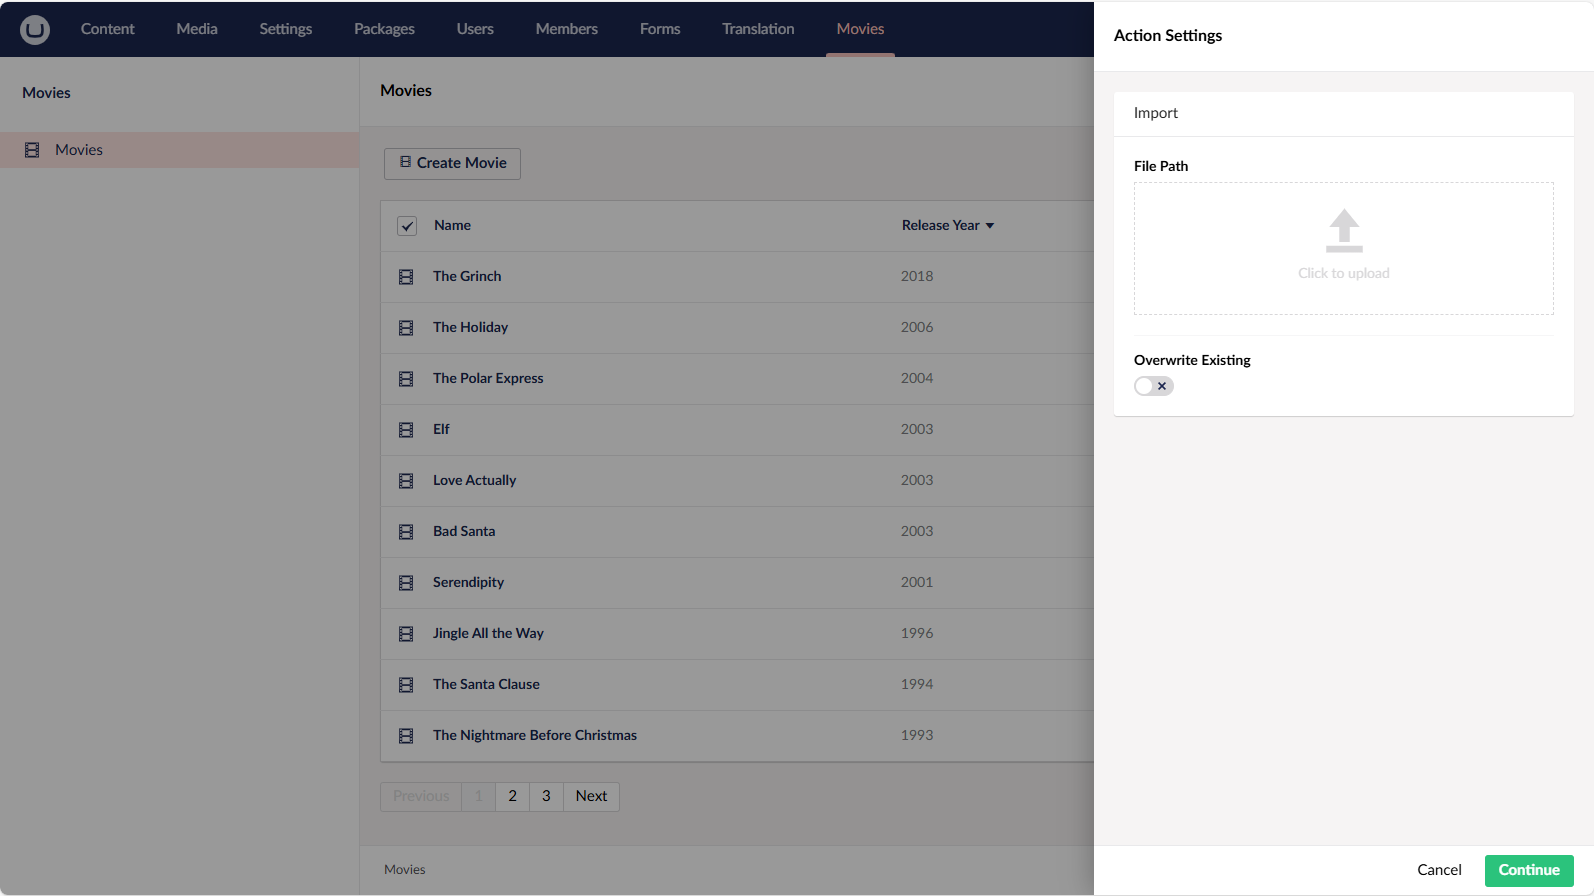Go to page 3 of the list

click(546, 796)
